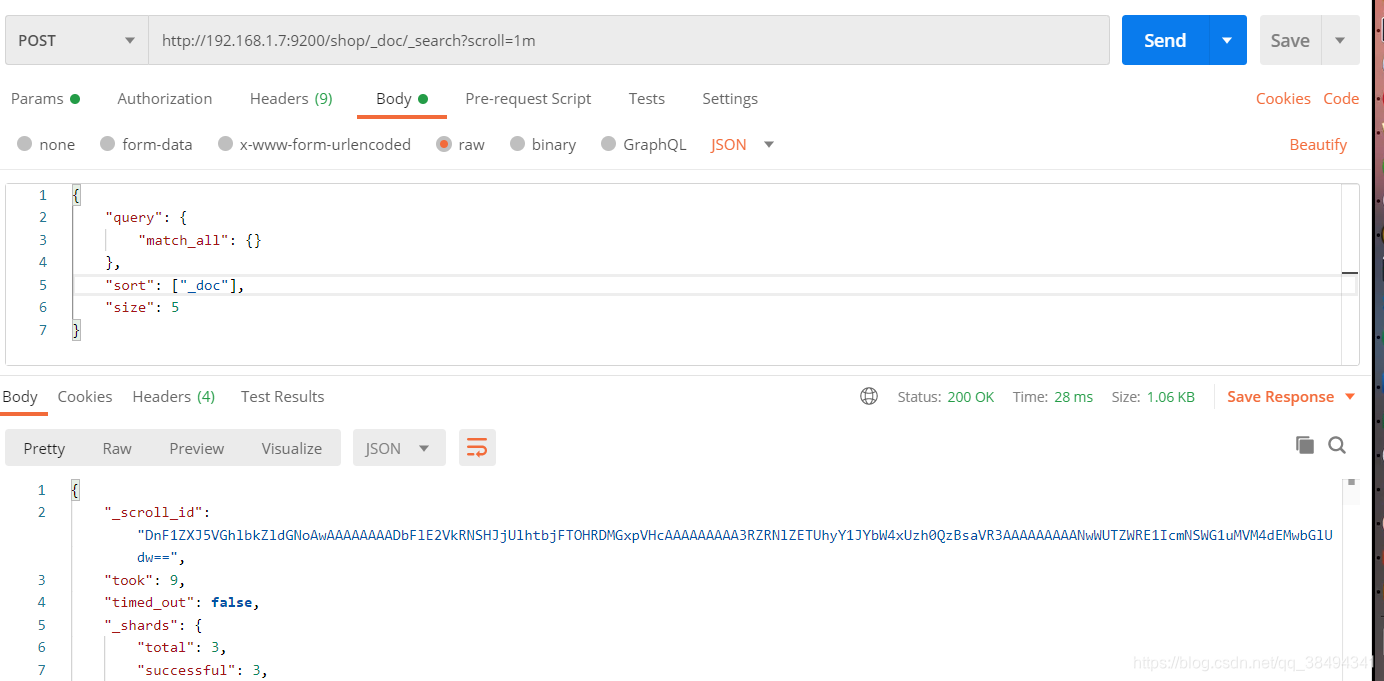Click the request URL input field
Screen dimensions: 1384x681
point(629,40)
